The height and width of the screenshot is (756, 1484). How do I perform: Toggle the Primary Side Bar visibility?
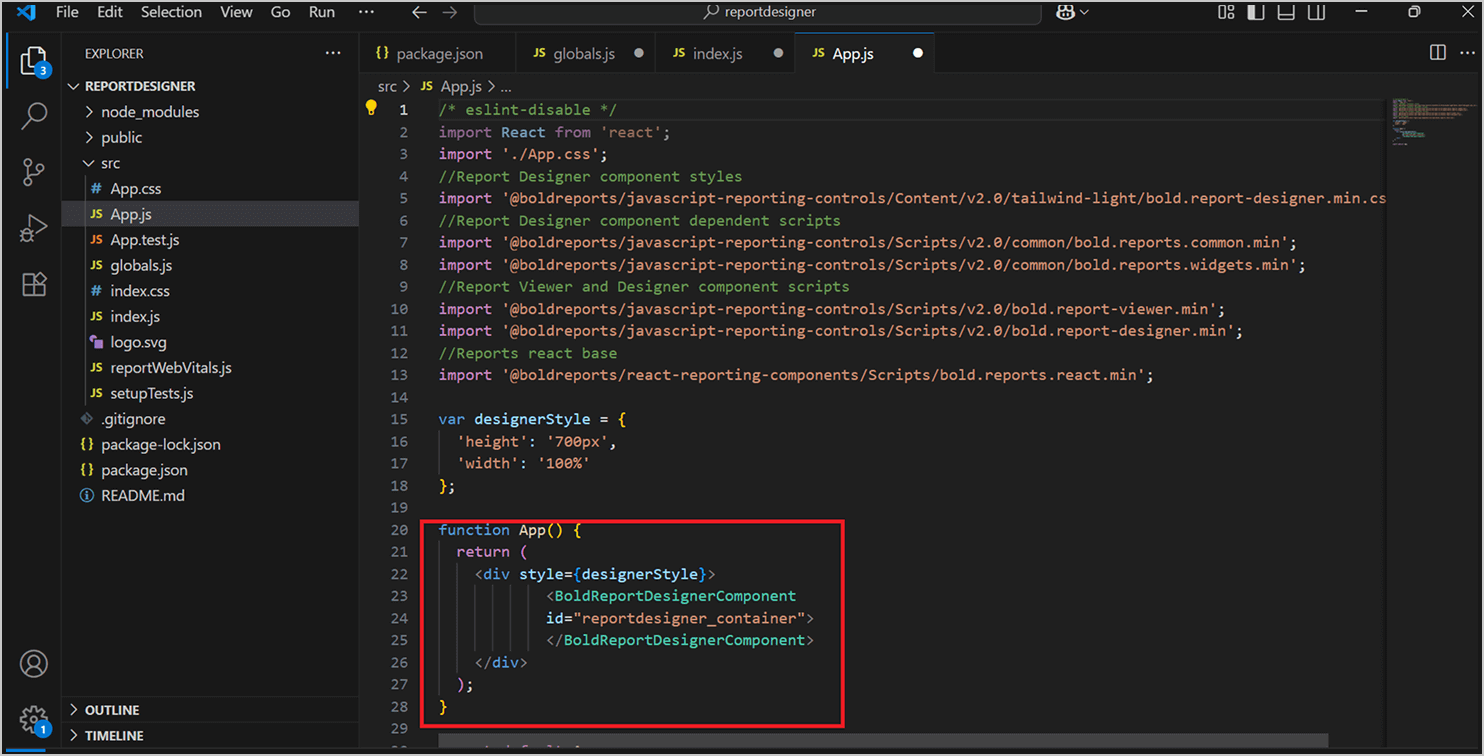(x=1255, y=12)
